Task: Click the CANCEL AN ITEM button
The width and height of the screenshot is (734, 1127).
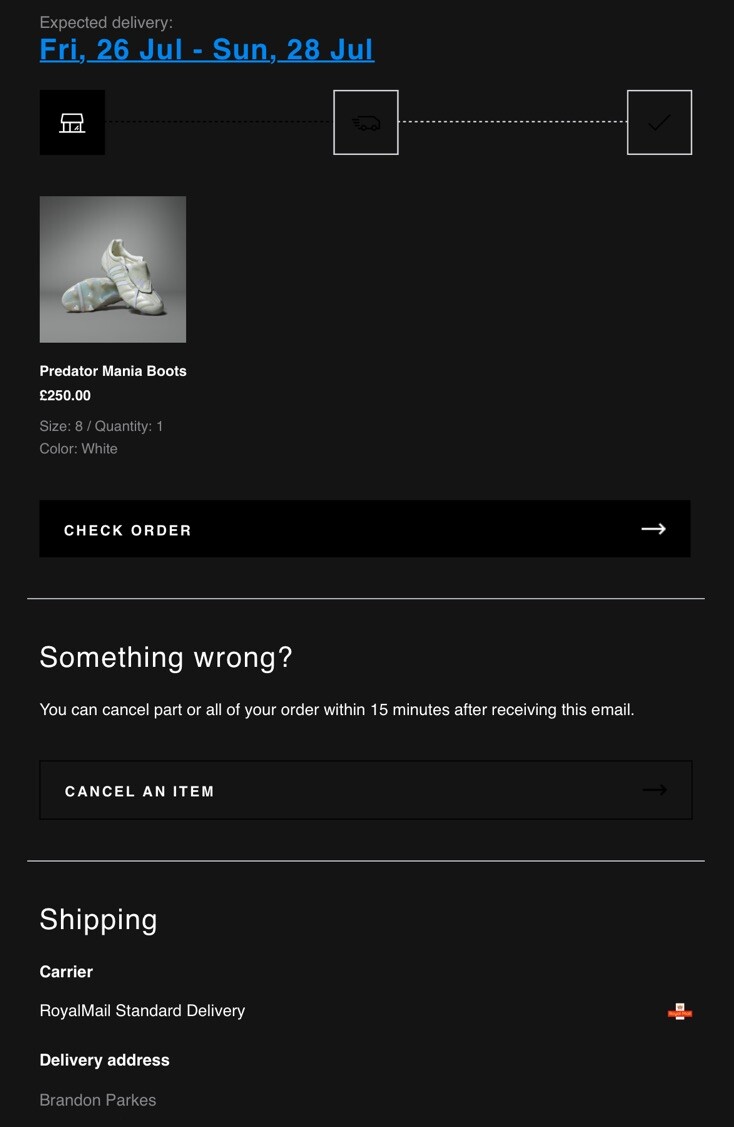Action: click(x=366, y=790)
